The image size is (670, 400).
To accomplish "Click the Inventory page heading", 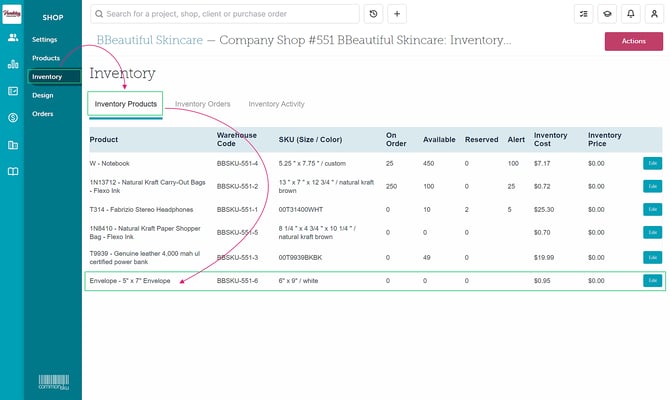I will [x=122, y=73].
